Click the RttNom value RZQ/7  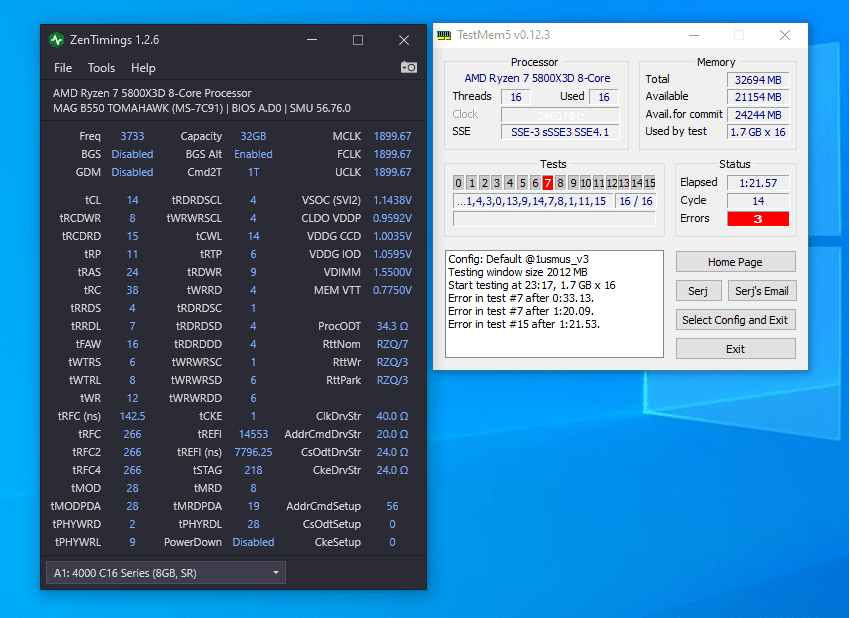pos(392,344)
